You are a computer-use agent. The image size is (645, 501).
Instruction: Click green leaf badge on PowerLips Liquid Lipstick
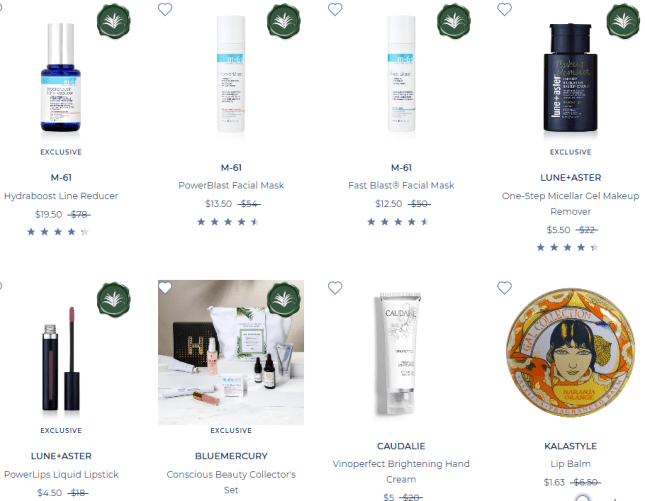pos(114,299)
